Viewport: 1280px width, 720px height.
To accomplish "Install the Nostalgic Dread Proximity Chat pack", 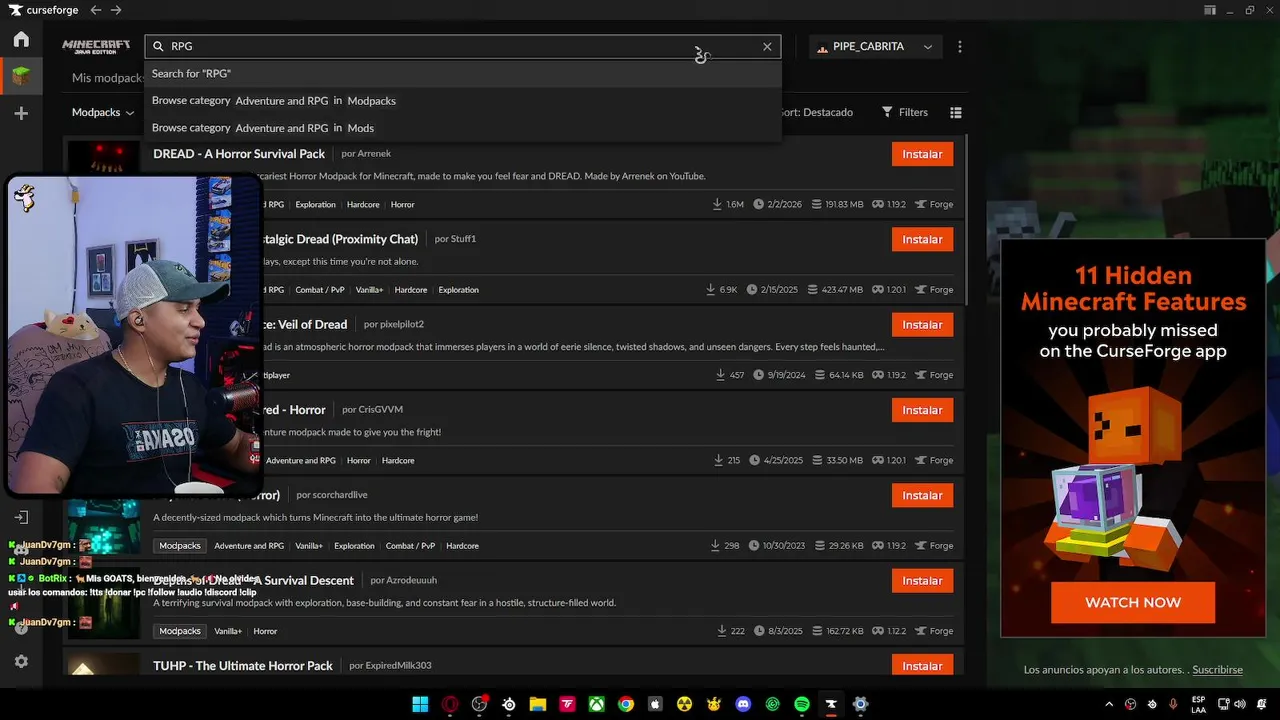I will click(922, 239).
